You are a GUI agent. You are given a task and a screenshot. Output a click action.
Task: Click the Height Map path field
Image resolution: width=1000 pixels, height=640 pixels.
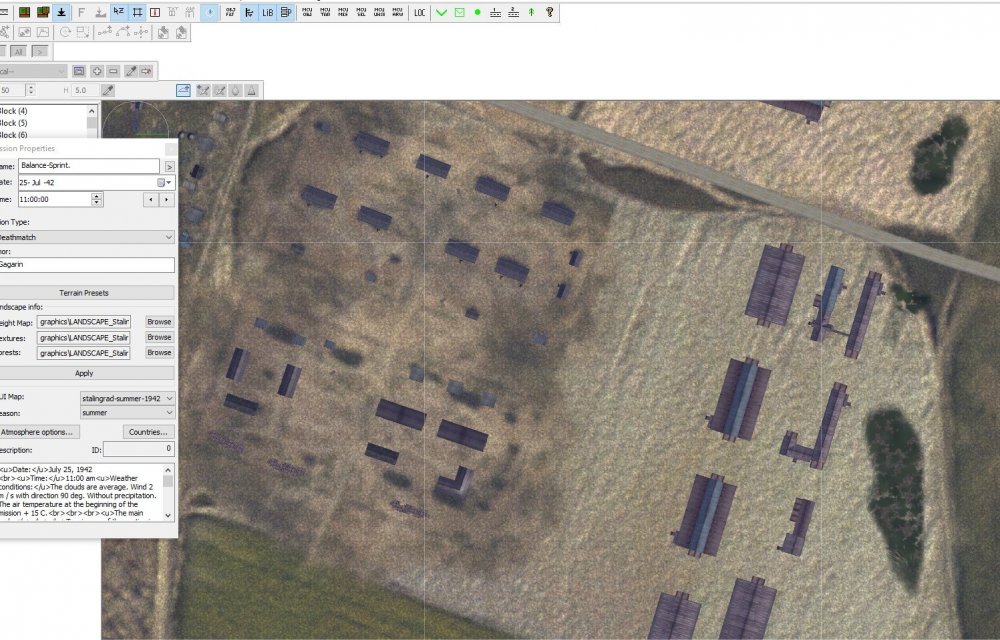(x=84, y=322)
